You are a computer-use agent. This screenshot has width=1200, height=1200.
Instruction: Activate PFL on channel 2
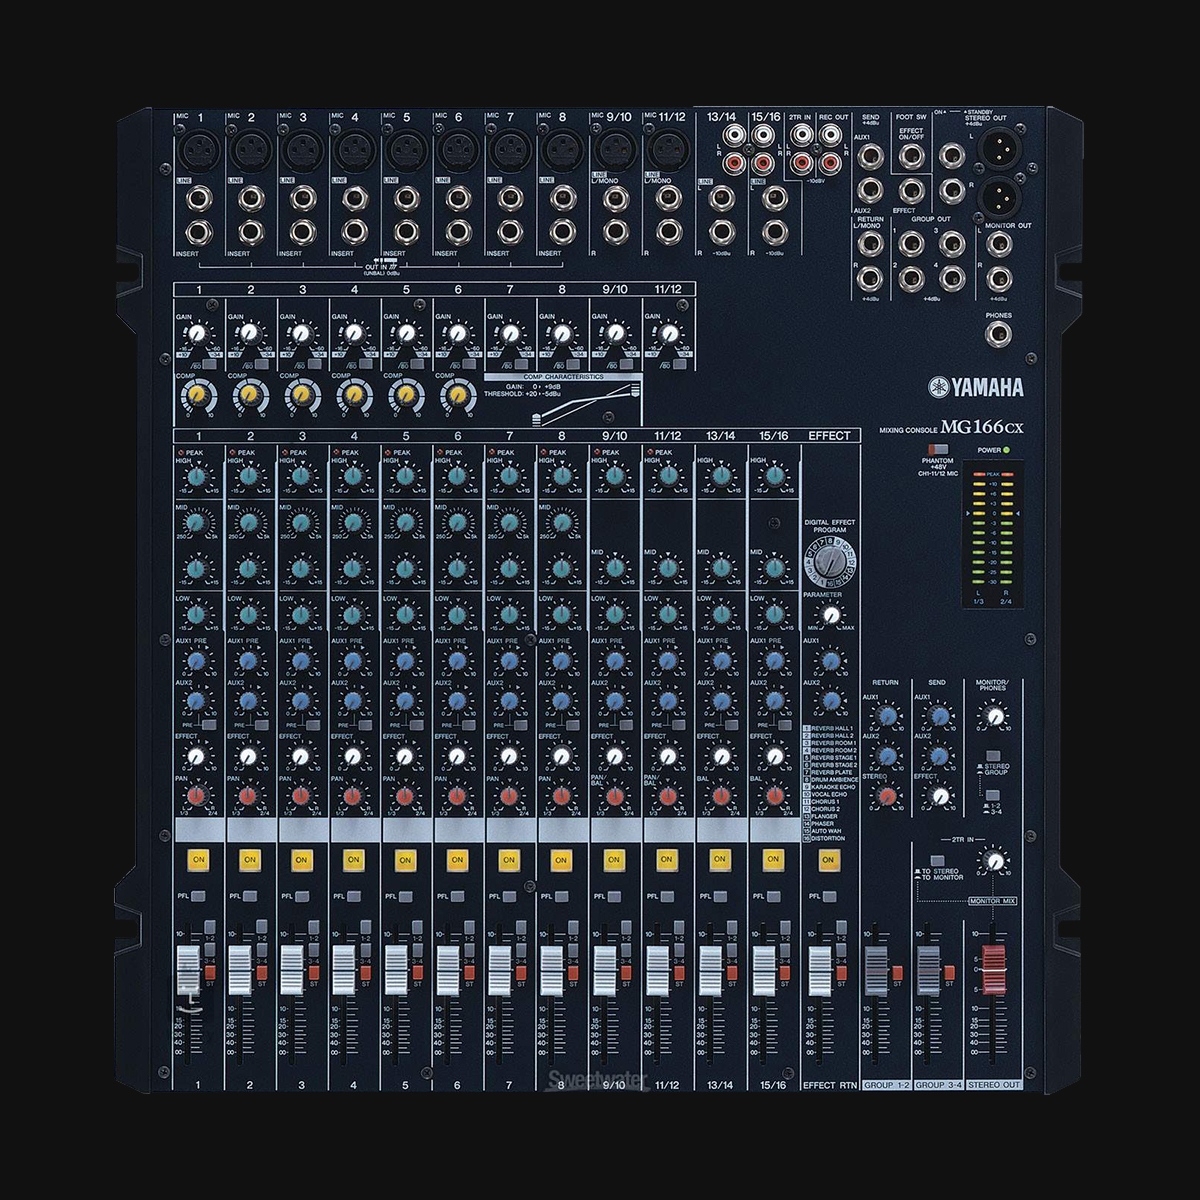coord(249,896)
